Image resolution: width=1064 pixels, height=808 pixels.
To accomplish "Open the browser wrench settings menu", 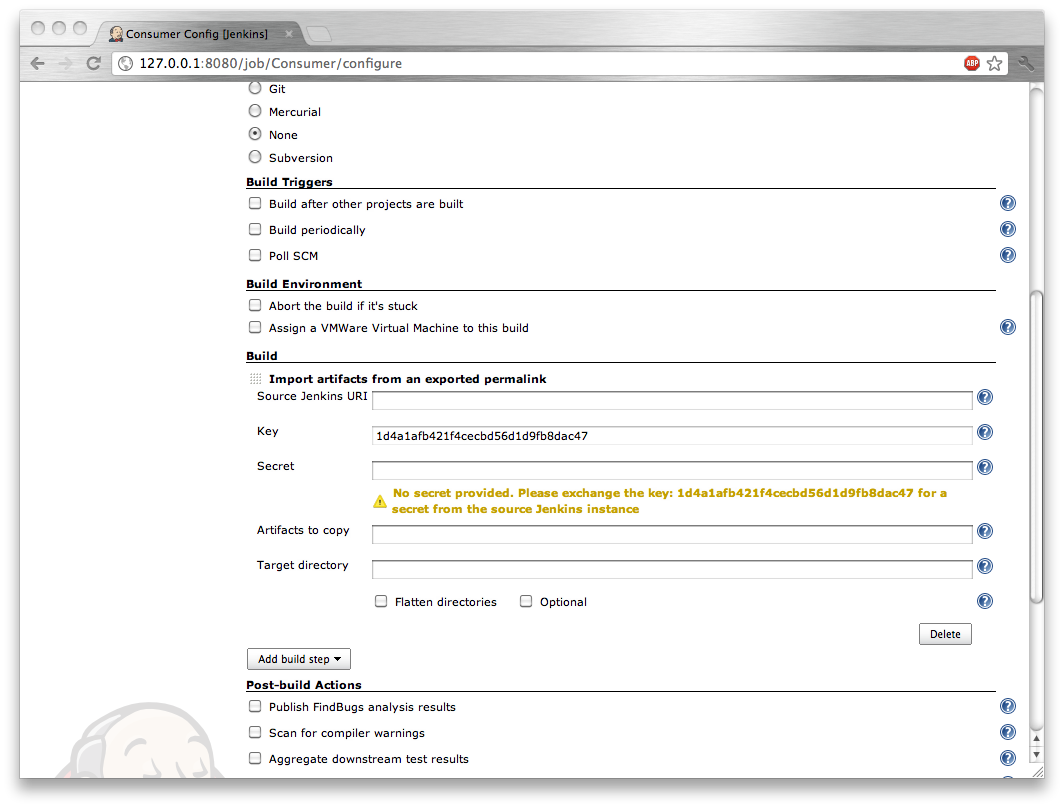I will pyautogui.click(x=1026, y=63).
